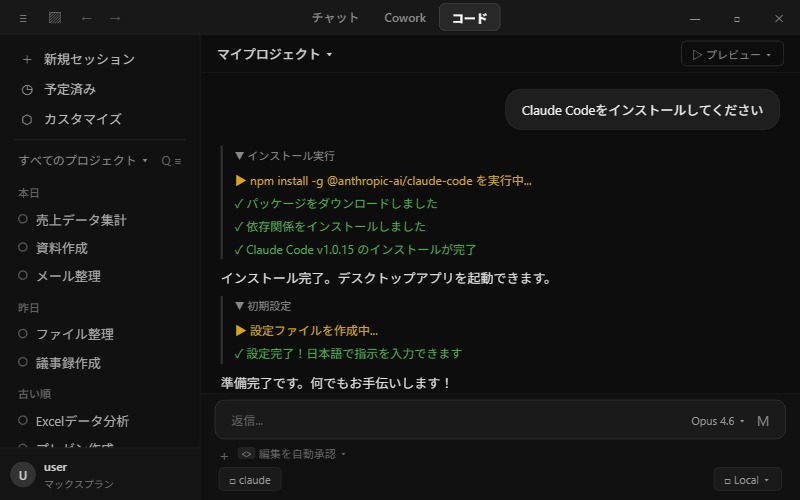Open the Local environment dropdown
800x500 pixels.
(747, 480)
